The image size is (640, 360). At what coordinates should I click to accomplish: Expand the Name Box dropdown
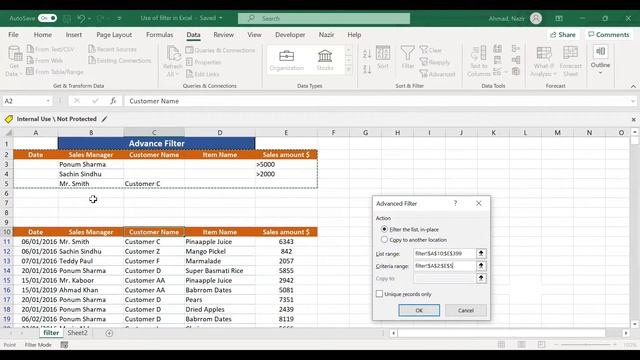click(x=48, y=101)
